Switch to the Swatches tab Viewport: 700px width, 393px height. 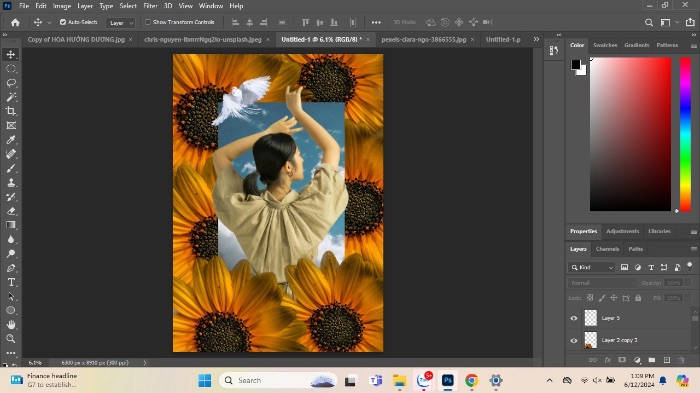coord(605,45)
